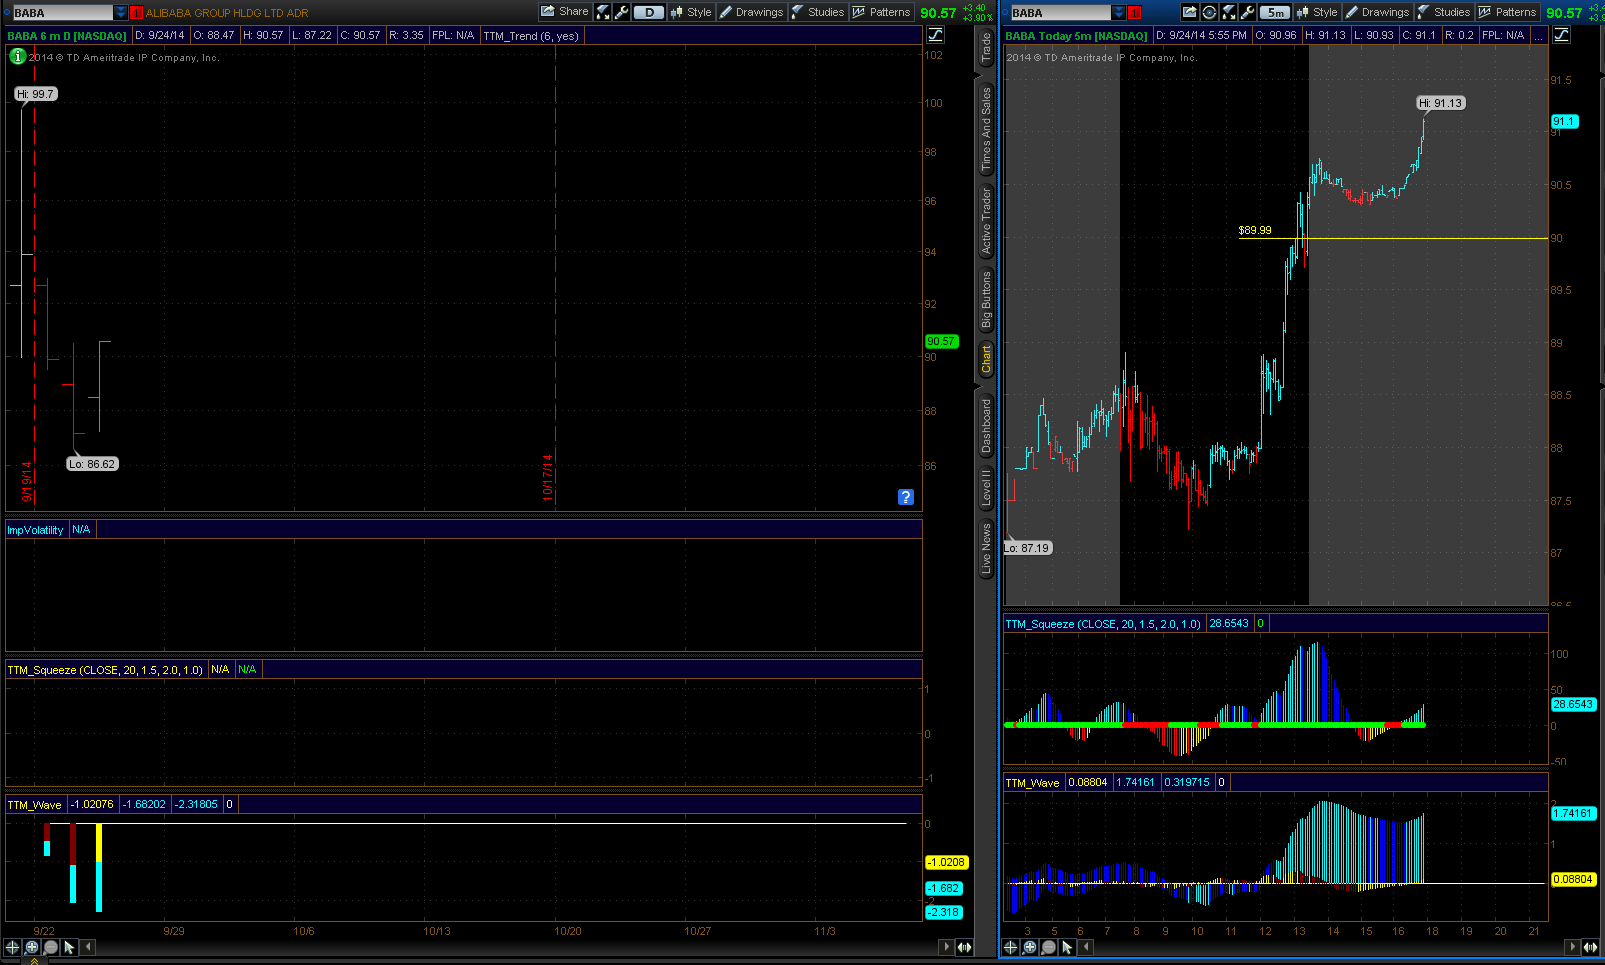Open Studies via the flag icon on the left chart
The height and width of the screenshot is (965, 1605).
point(797,11)
